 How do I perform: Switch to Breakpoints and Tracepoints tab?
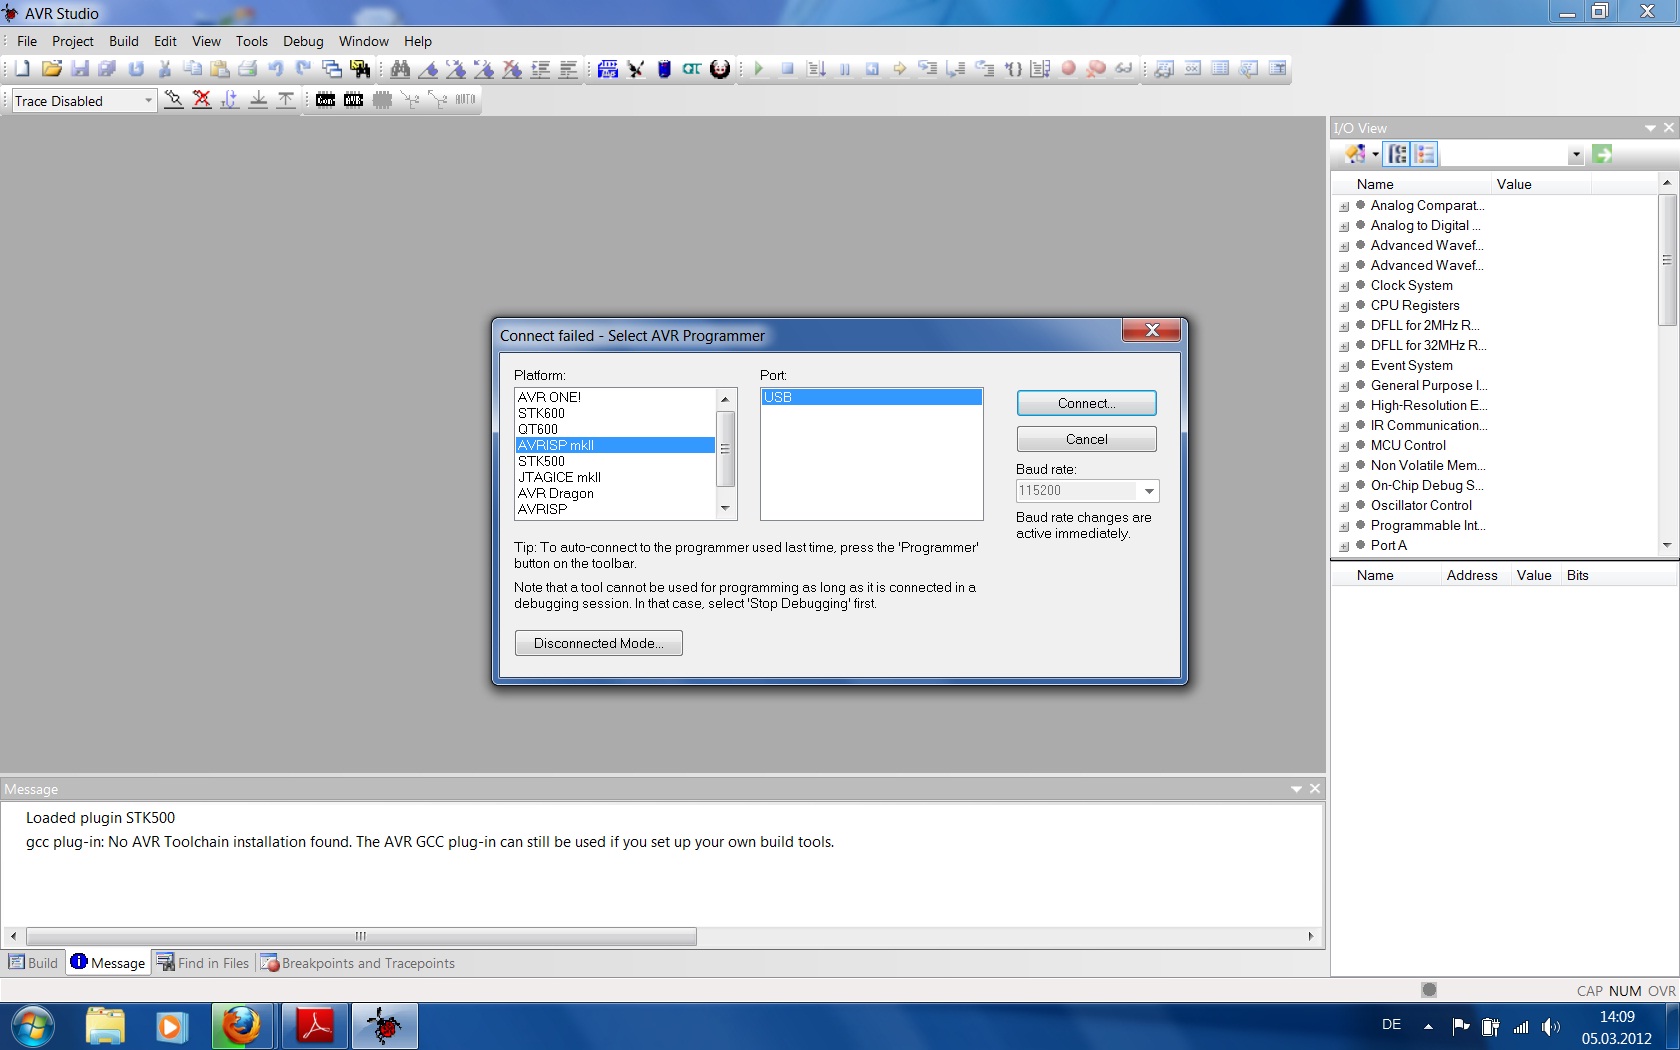tap(358, 963)
